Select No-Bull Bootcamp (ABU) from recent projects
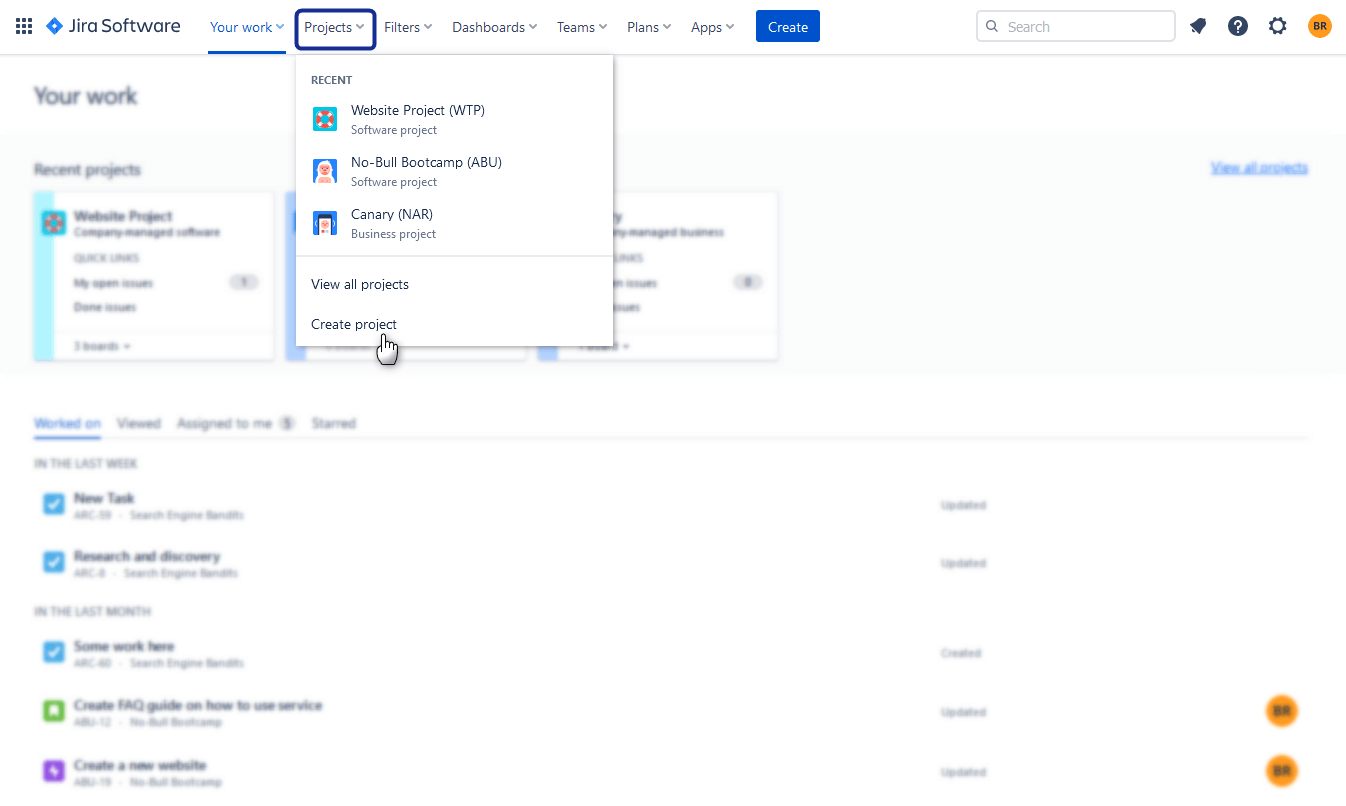Viewport: 1346px width, 806px height. pyautogui.click(x=454, y=171)
